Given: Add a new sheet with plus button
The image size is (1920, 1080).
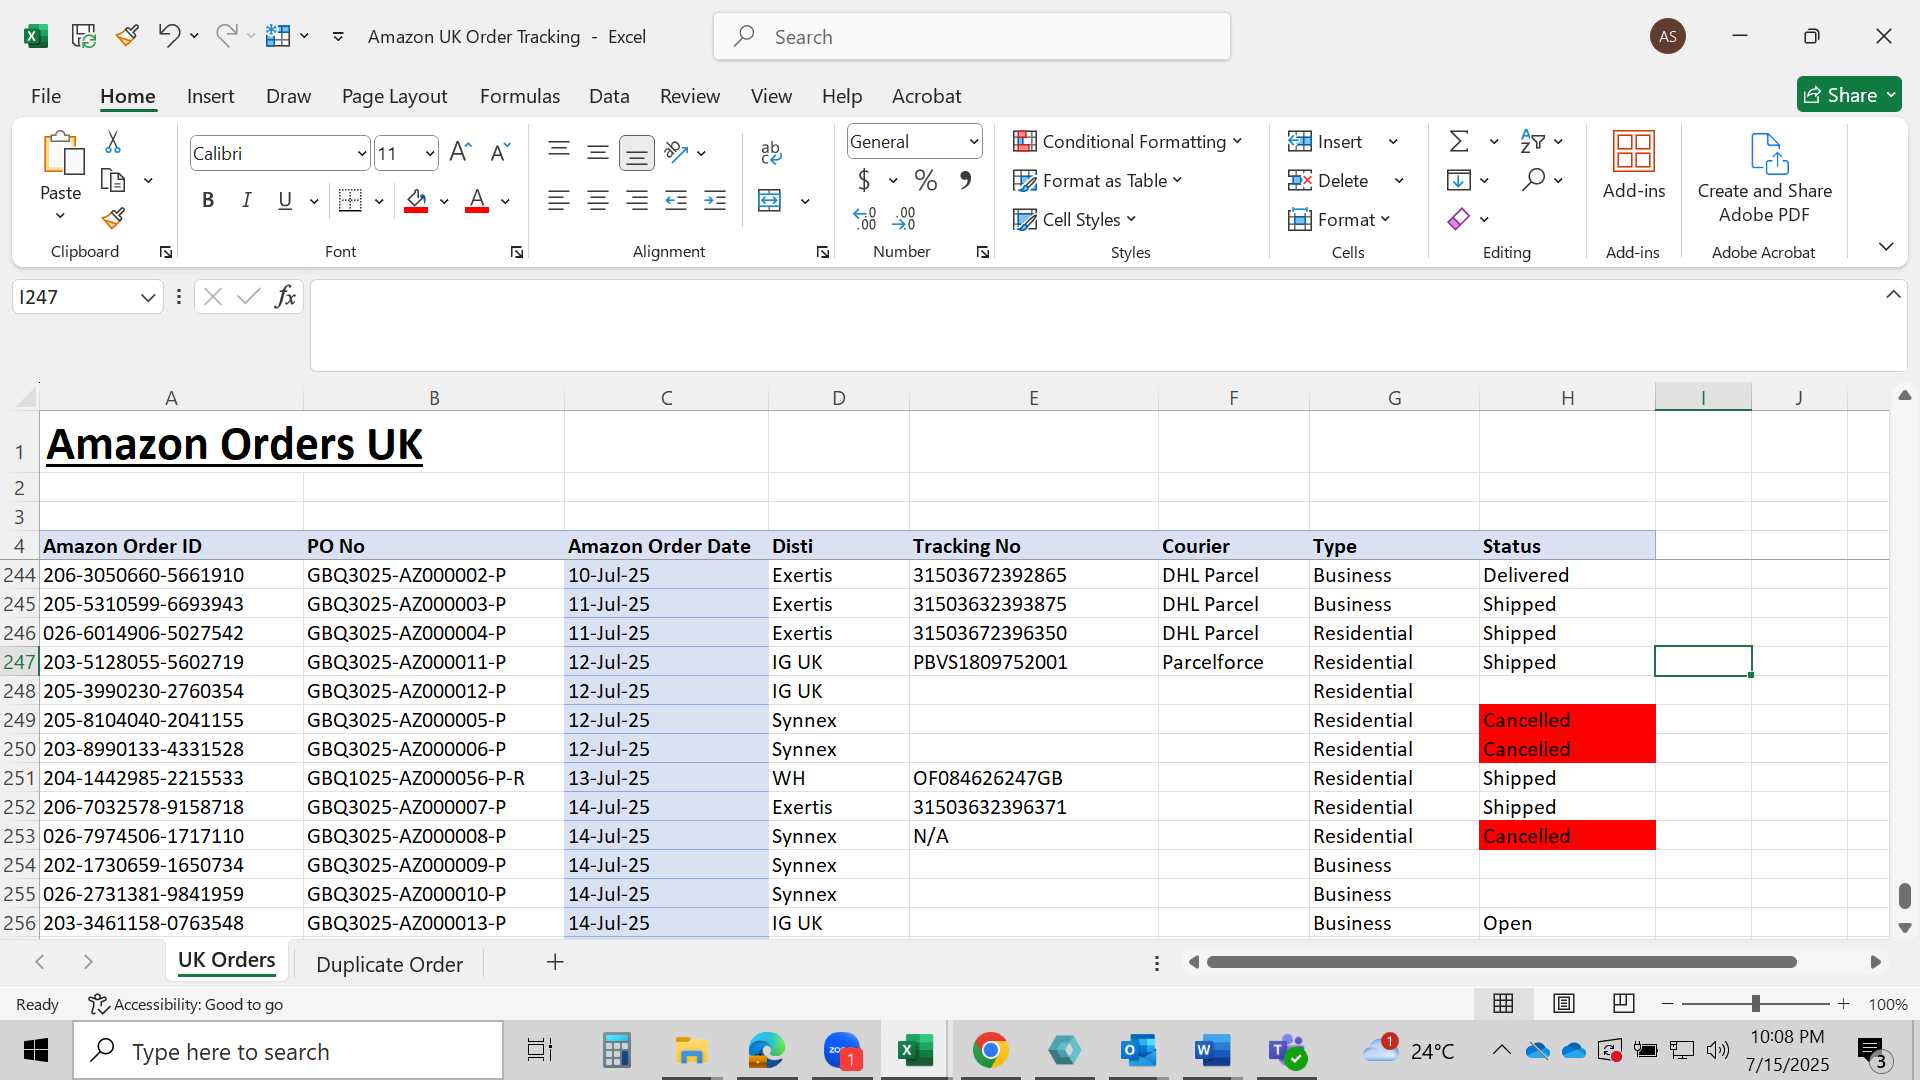Looking at the screenshot, I should tap(555, 962).
